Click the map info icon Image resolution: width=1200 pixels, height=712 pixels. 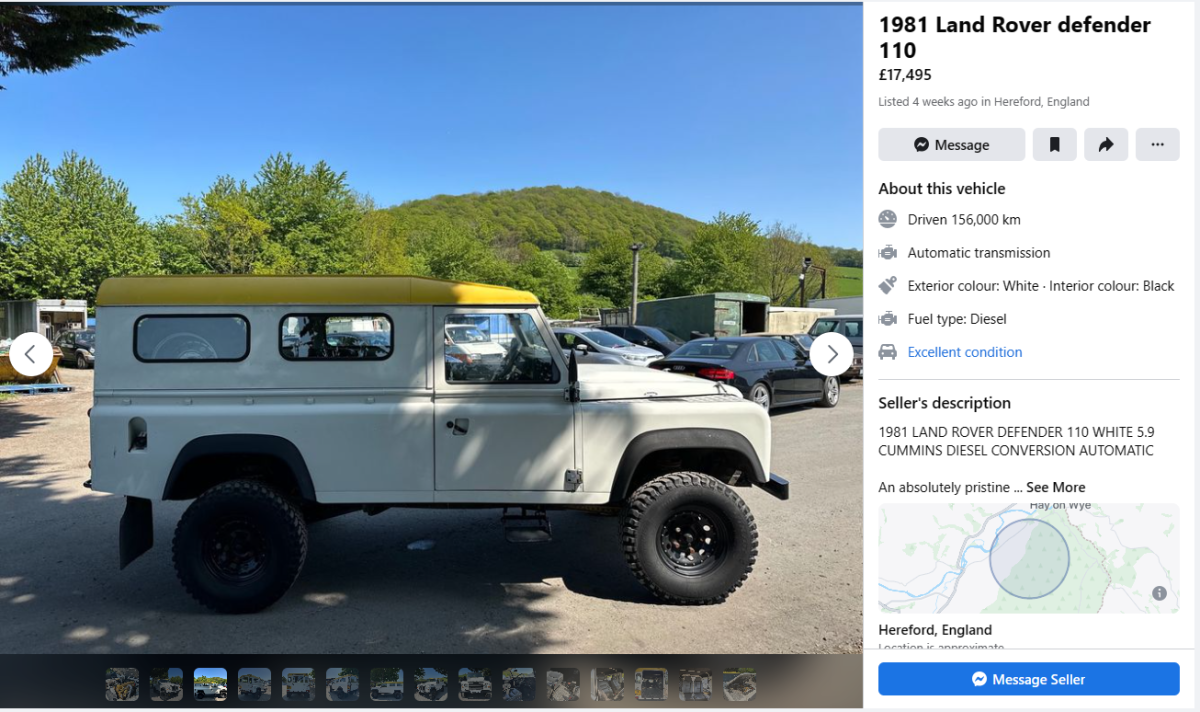pyautogui.click(x=1159, y=593)
